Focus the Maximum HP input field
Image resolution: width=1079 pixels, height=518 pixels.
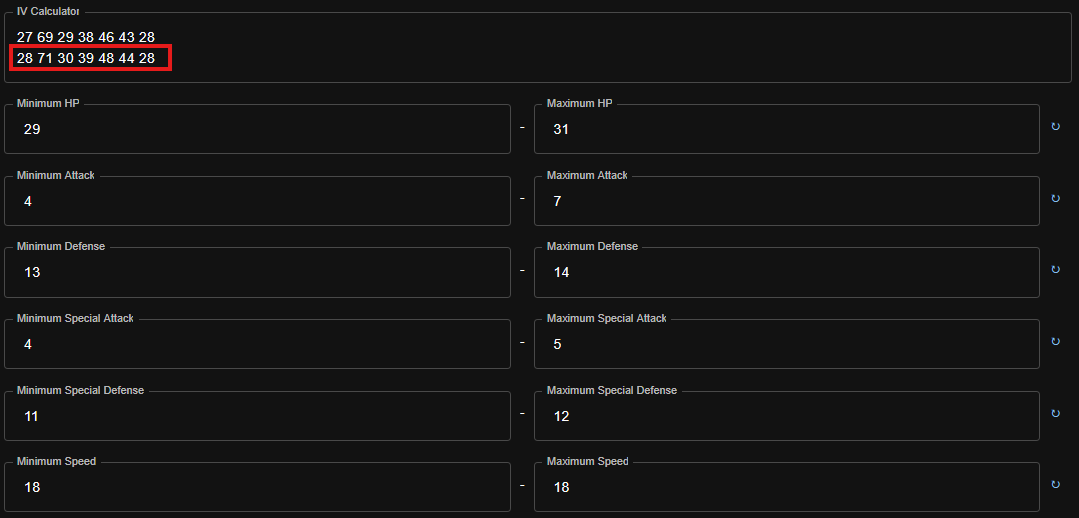pyautogui.click(x=786, y=130)
